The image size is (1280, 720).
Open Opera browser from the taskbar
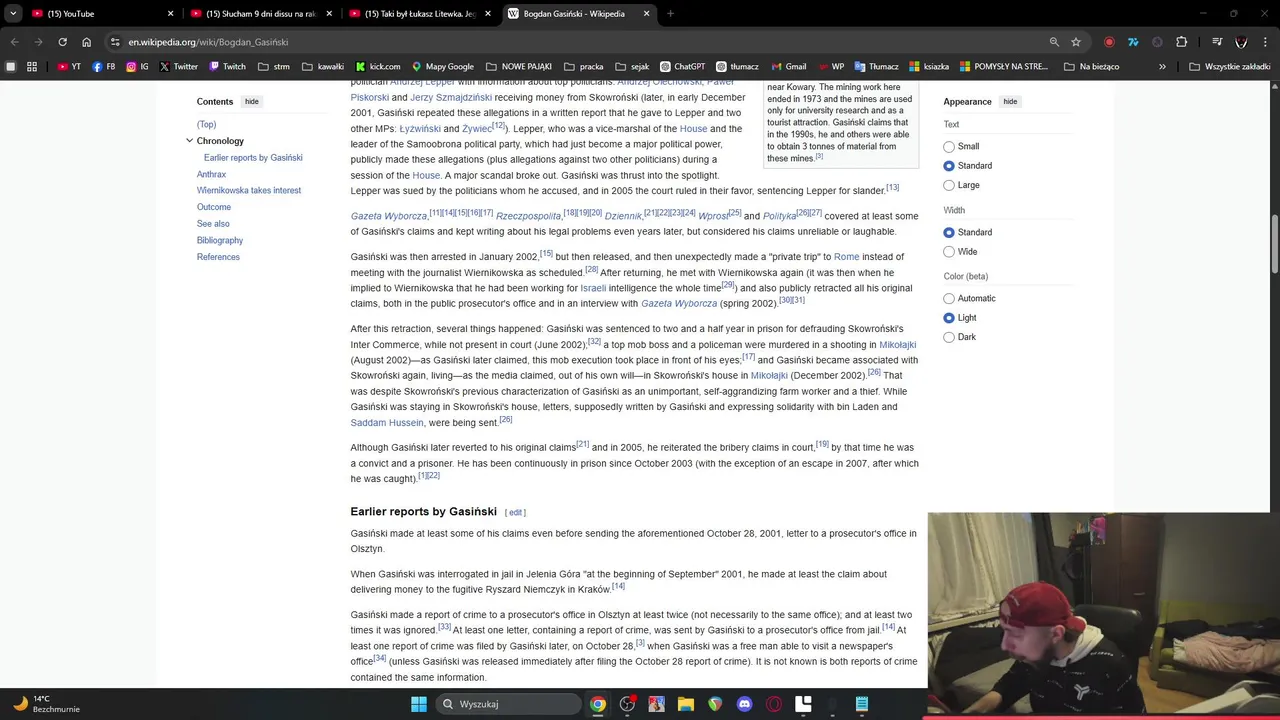click(773, 704)
